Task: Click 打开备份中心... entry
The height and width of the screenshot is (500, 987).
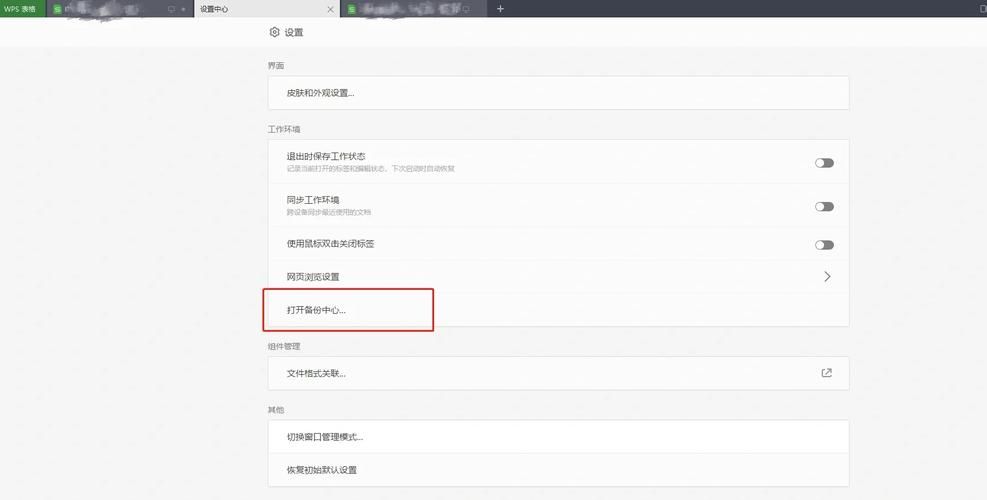Action: (558, 310)
